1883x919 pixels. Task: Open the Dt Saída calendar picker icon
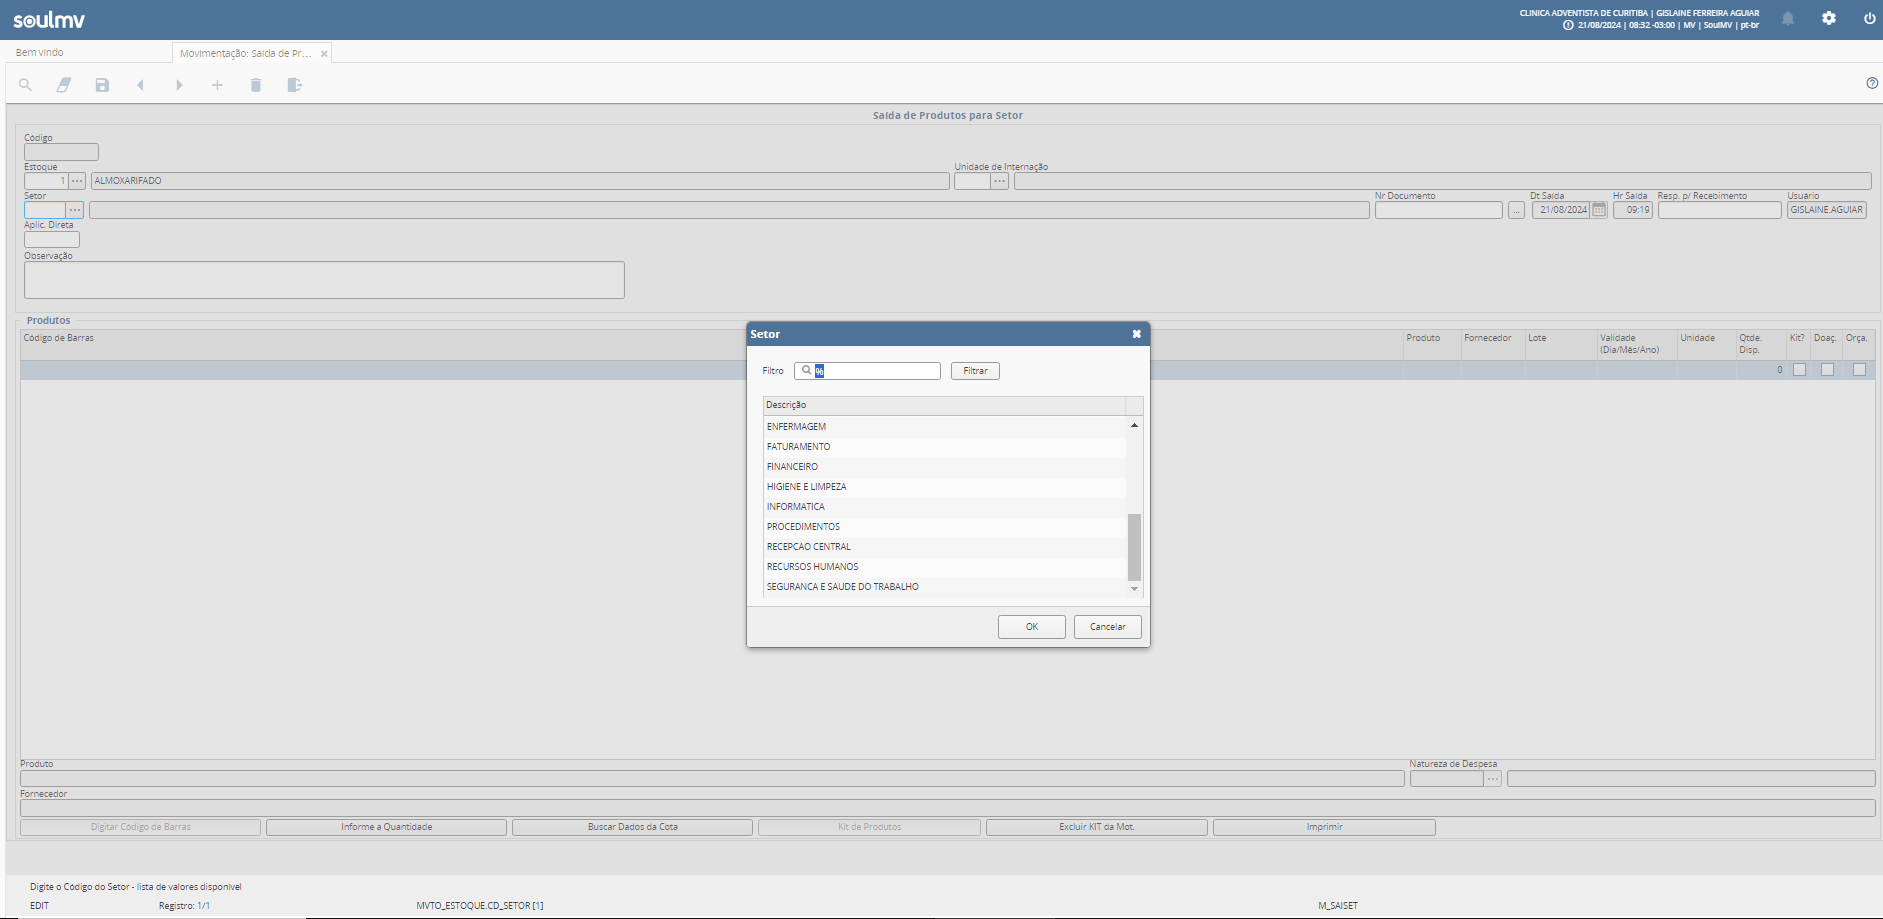click(x=1599, y=210)
